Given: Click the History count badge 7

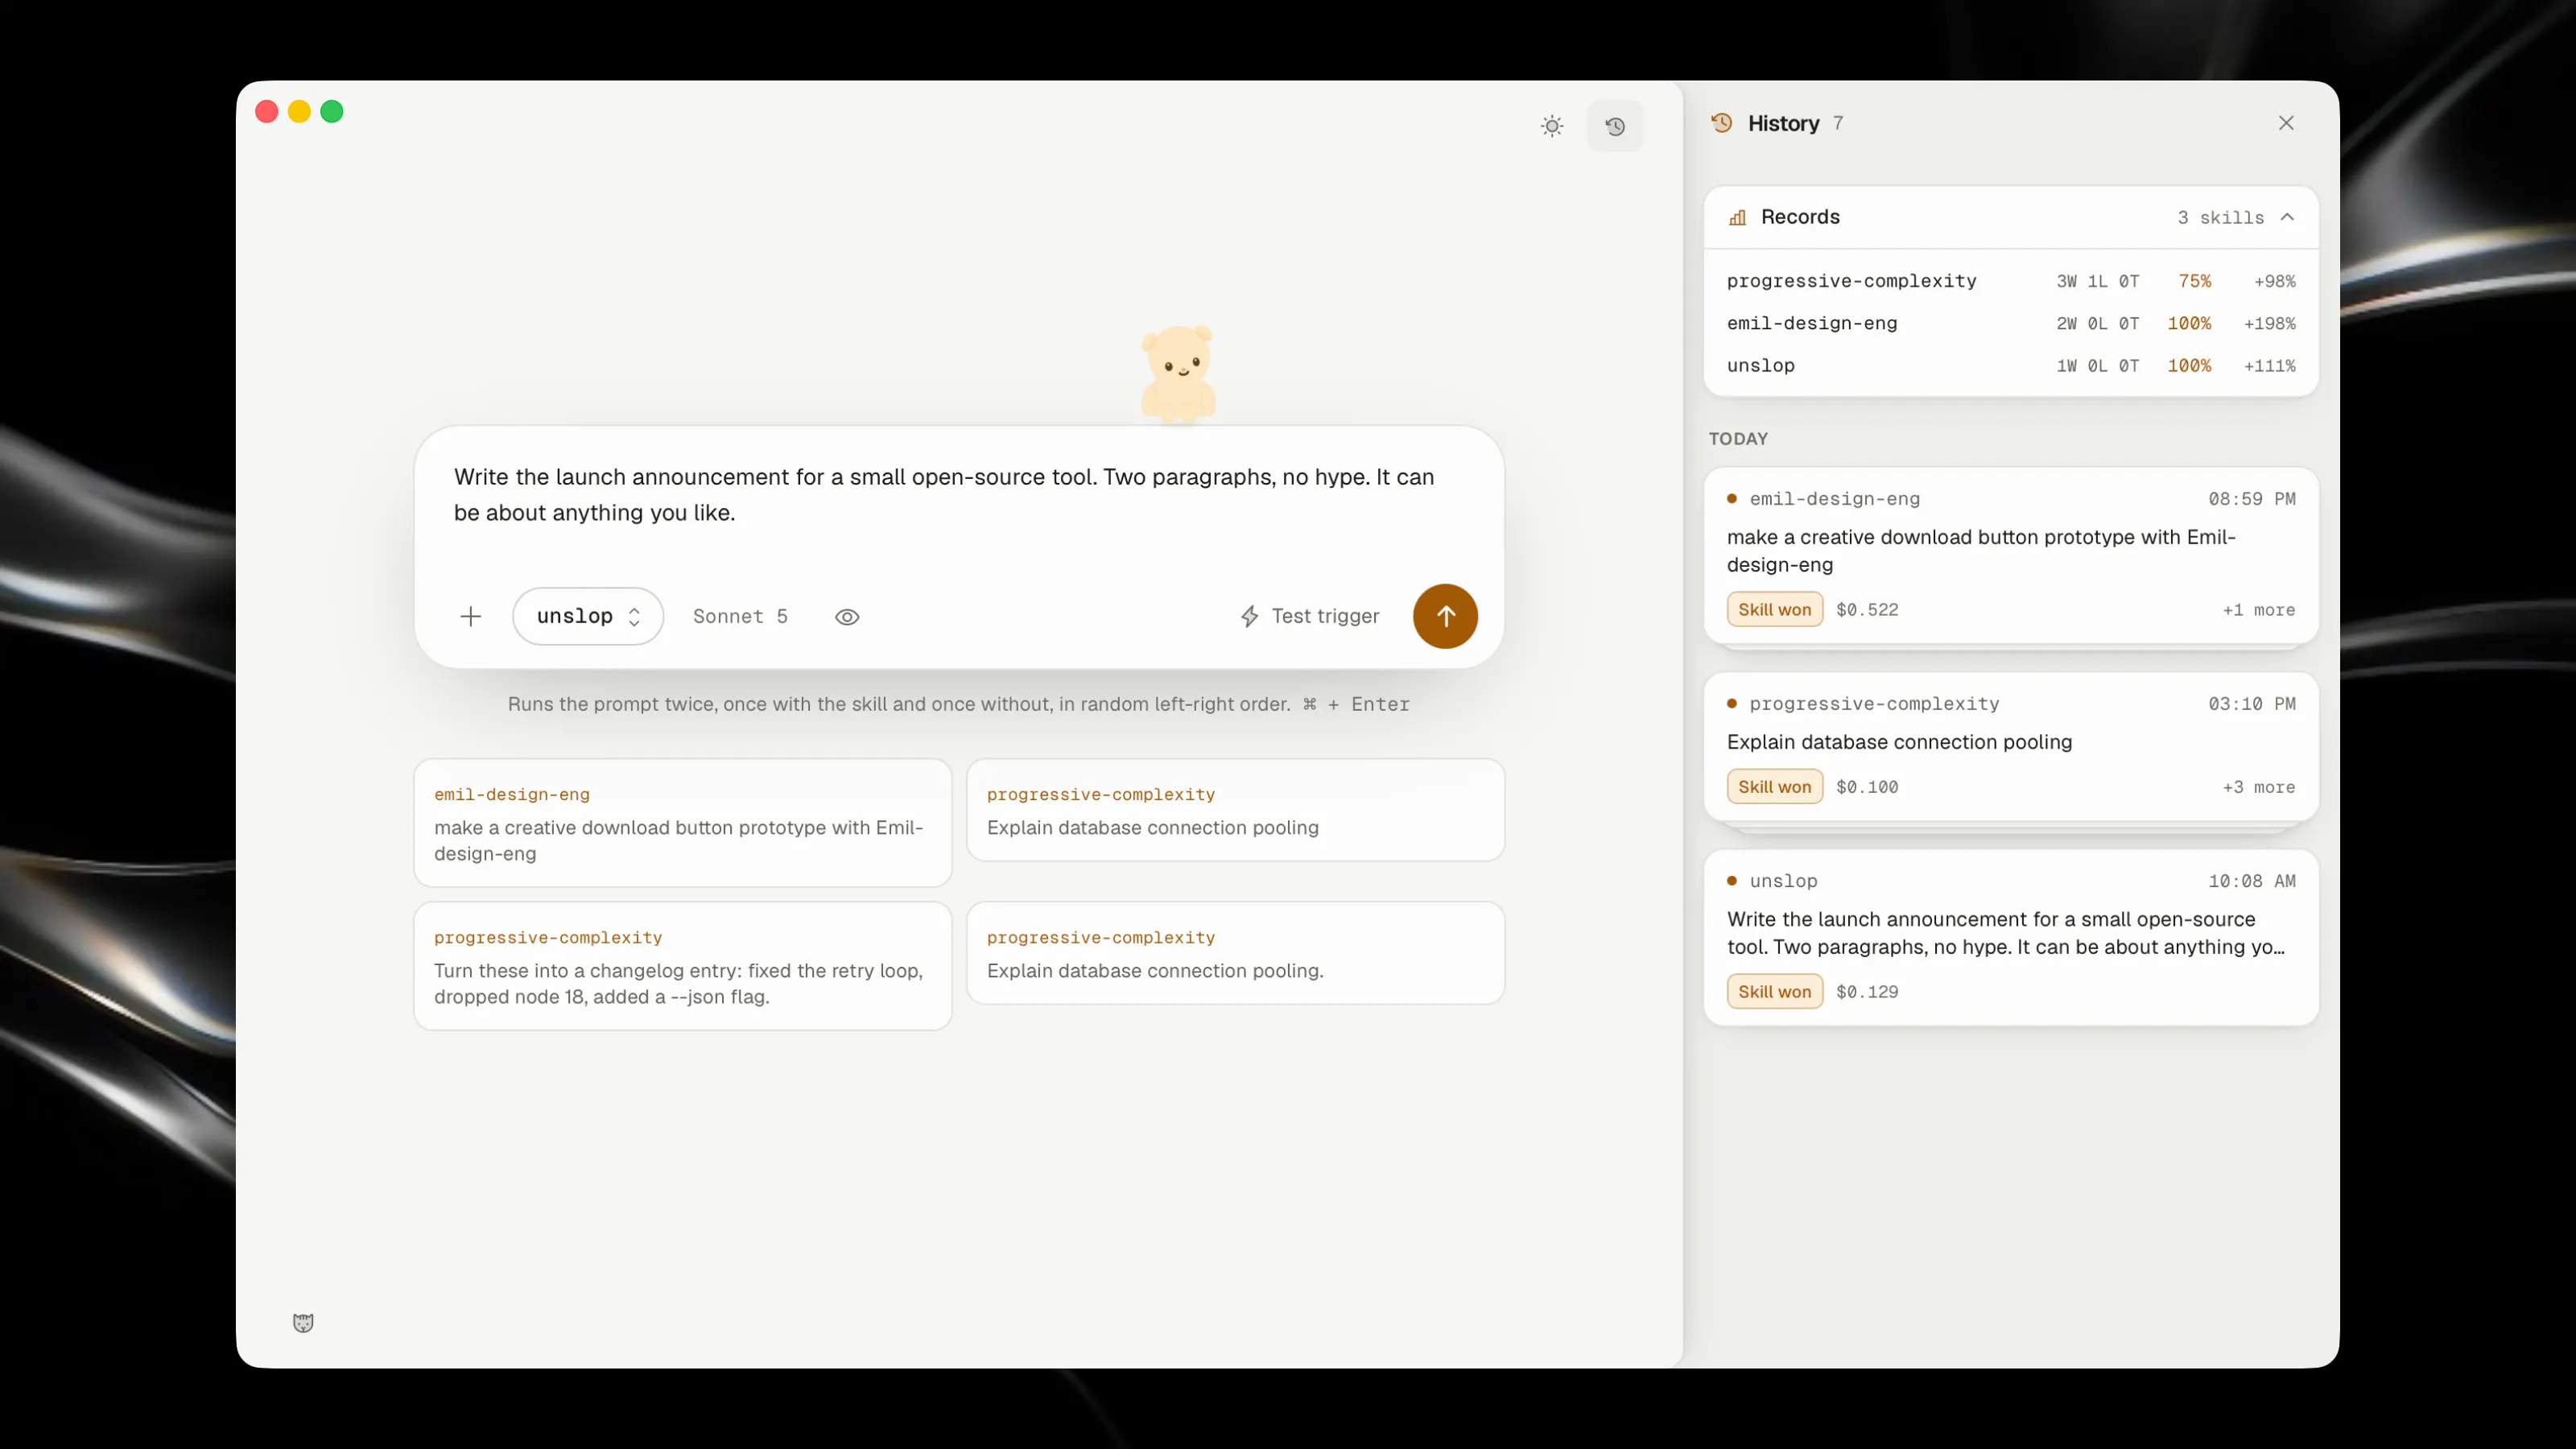Looking at the screenshot, I should coord(1837,123).
